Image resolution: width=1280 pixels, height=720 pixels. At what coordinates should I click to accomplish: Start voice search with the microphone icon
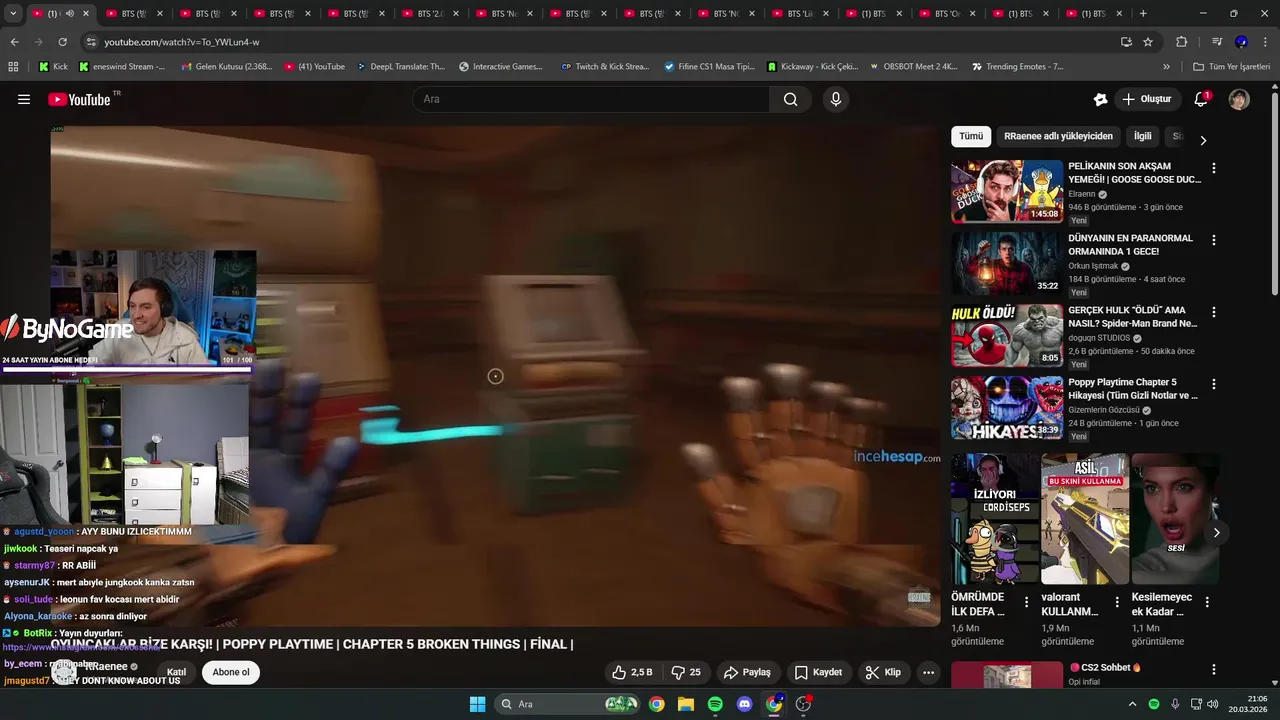pos(836,99)
